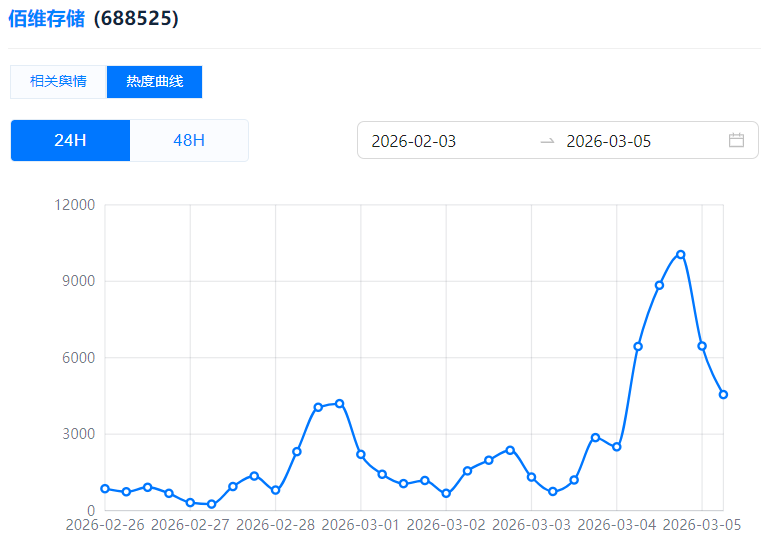Screen dimensions: 765x540
Task: Select the 24H time range option
Action: click(x=70, y=140)
